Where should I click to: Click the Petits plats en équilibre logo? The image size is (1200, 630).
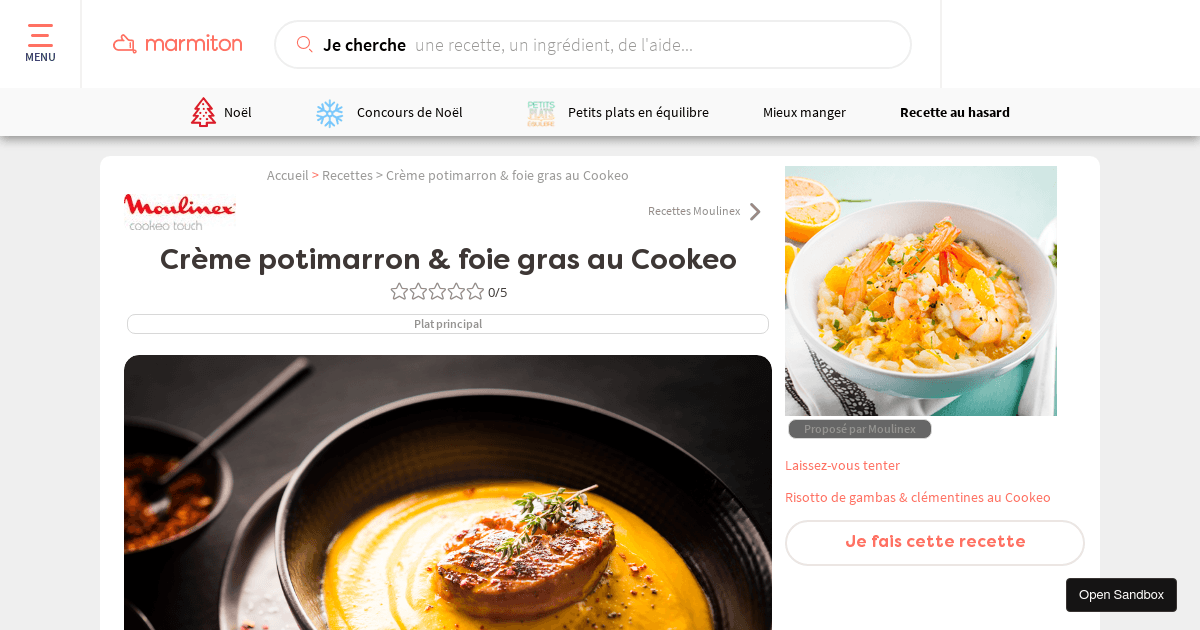click(x=541, y=113)
